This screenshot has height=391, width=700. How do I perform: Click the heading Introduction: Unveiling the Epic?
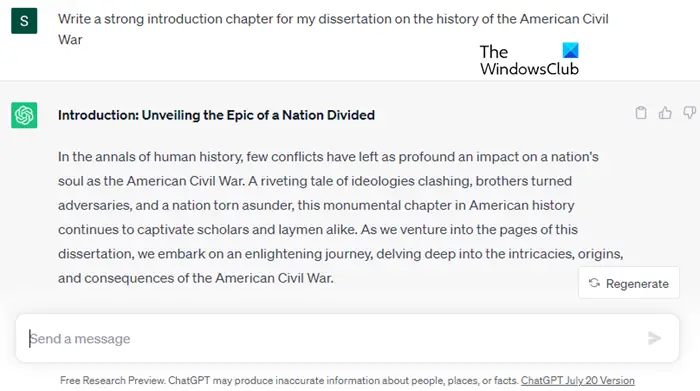[x=216, y=115]
